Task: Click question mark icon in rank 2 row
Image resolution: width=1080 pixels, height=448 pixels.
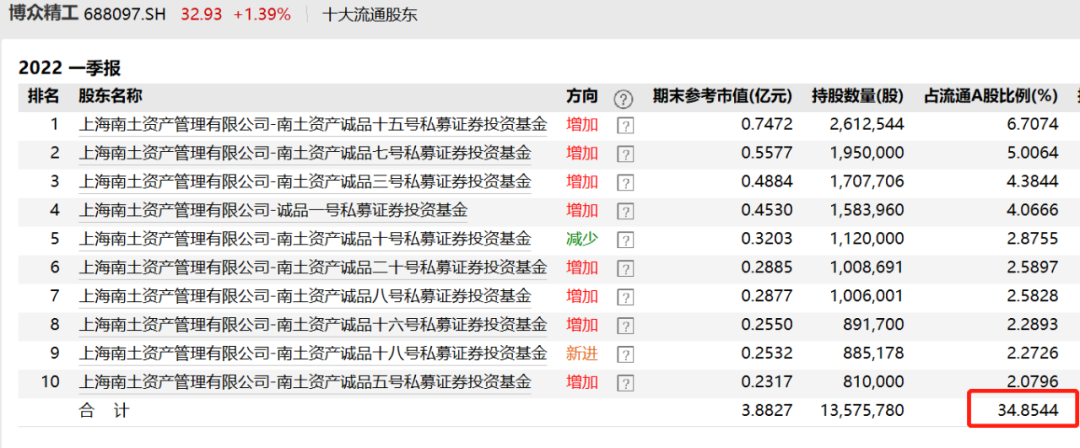Action: (625, 154)
